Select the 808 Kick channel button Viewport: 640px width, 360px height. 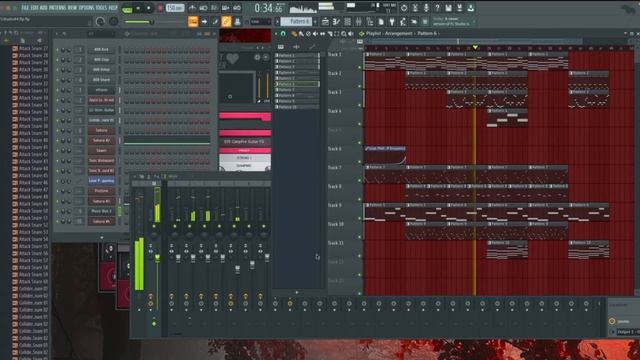point(101,50)
